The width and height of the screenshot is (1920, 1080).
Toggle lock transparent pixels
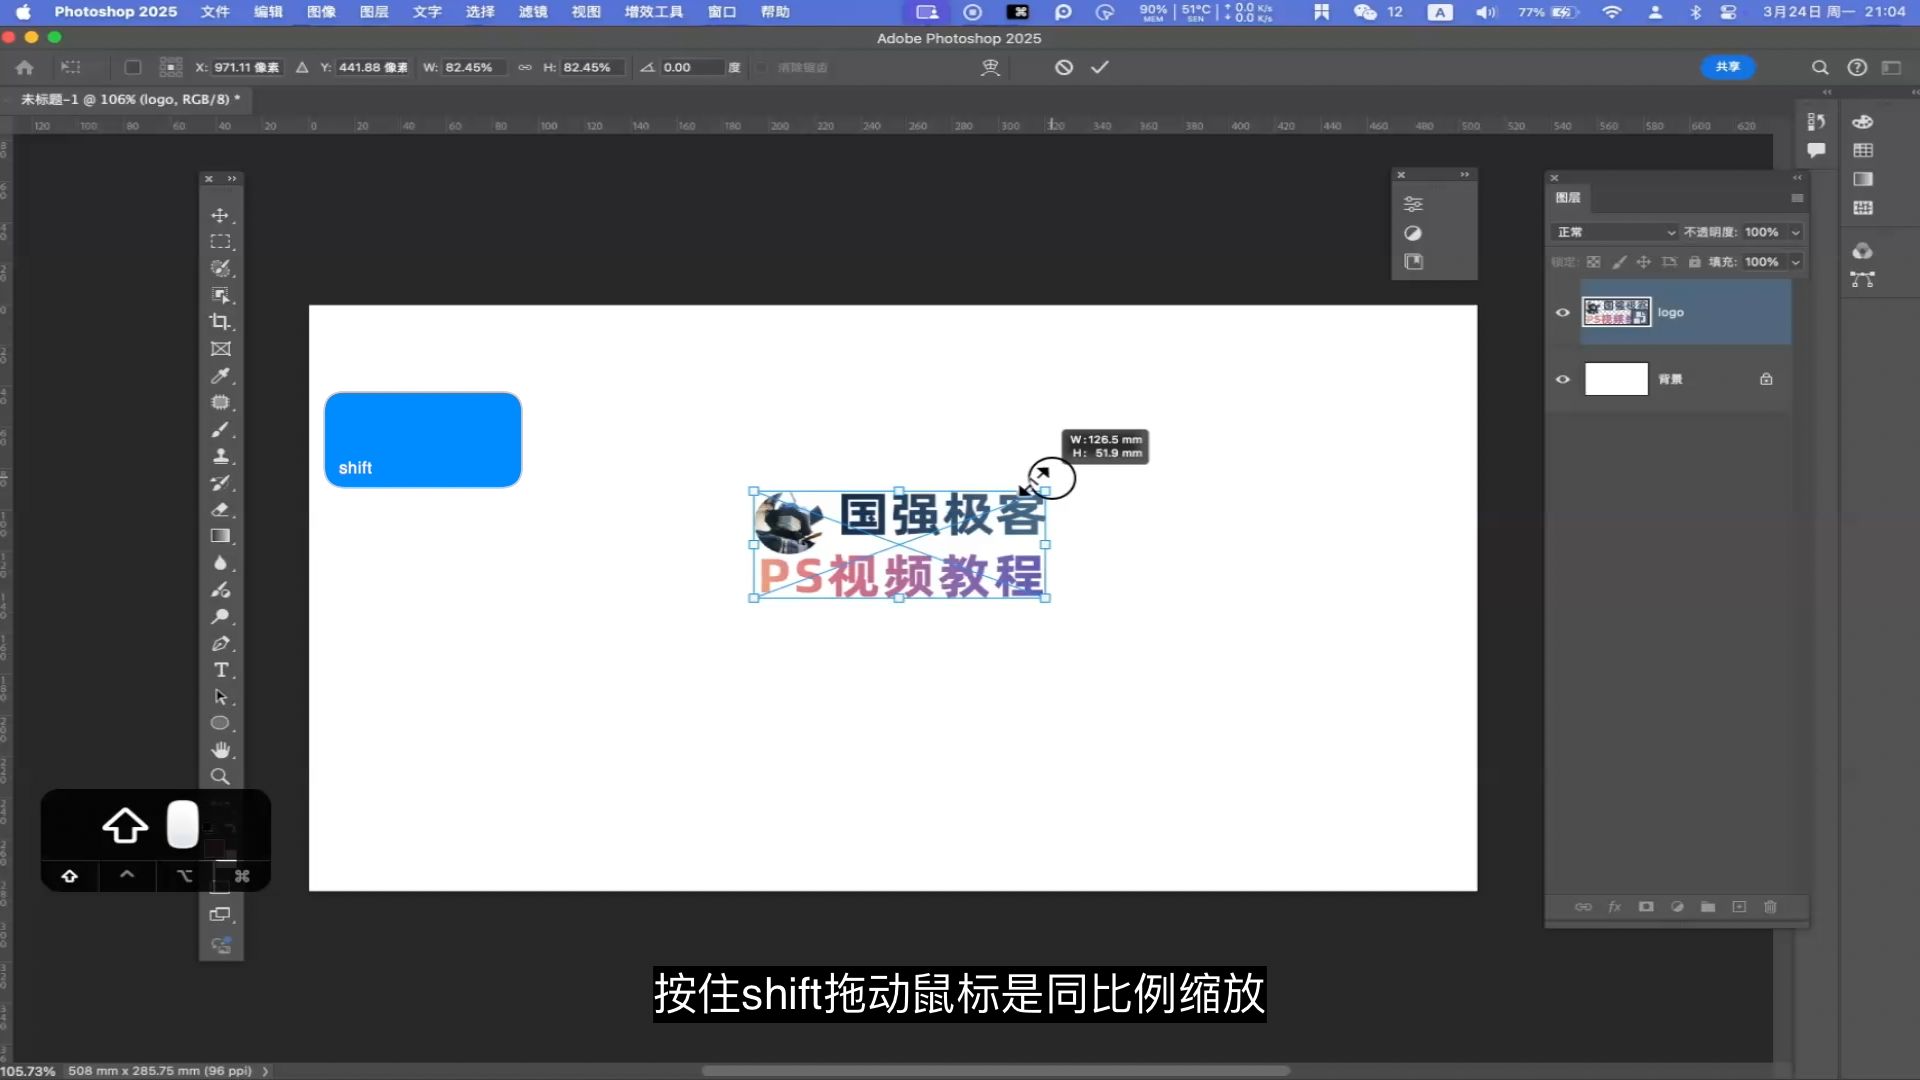point(1593,262)
